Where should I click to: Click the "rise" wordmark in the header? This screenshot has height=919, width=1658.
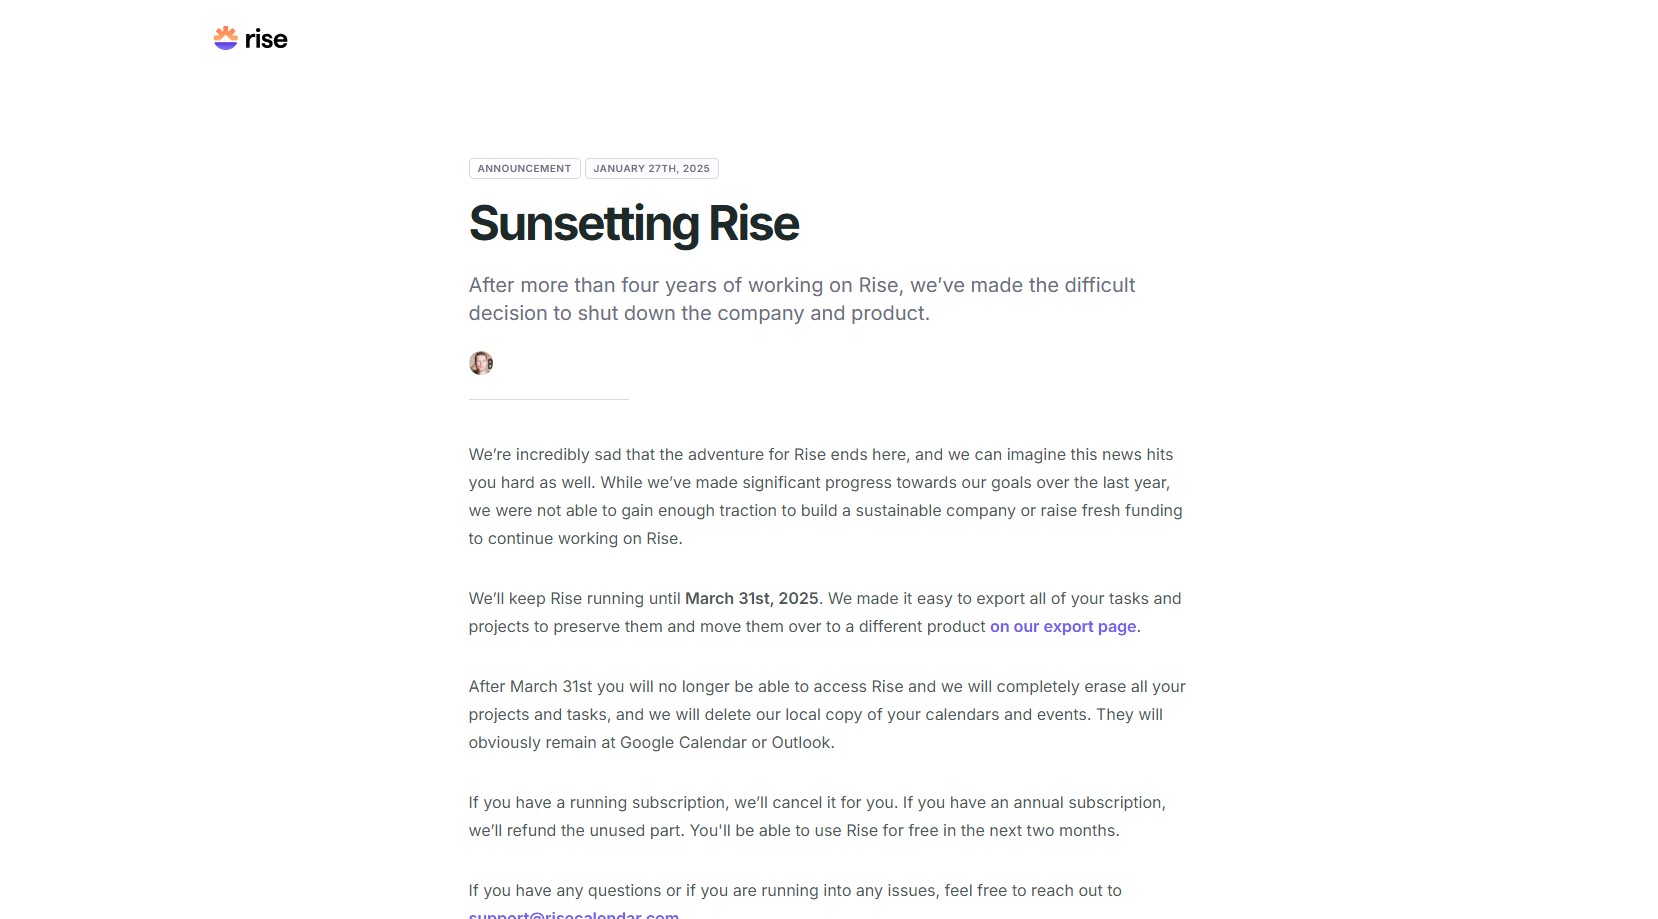266,39
